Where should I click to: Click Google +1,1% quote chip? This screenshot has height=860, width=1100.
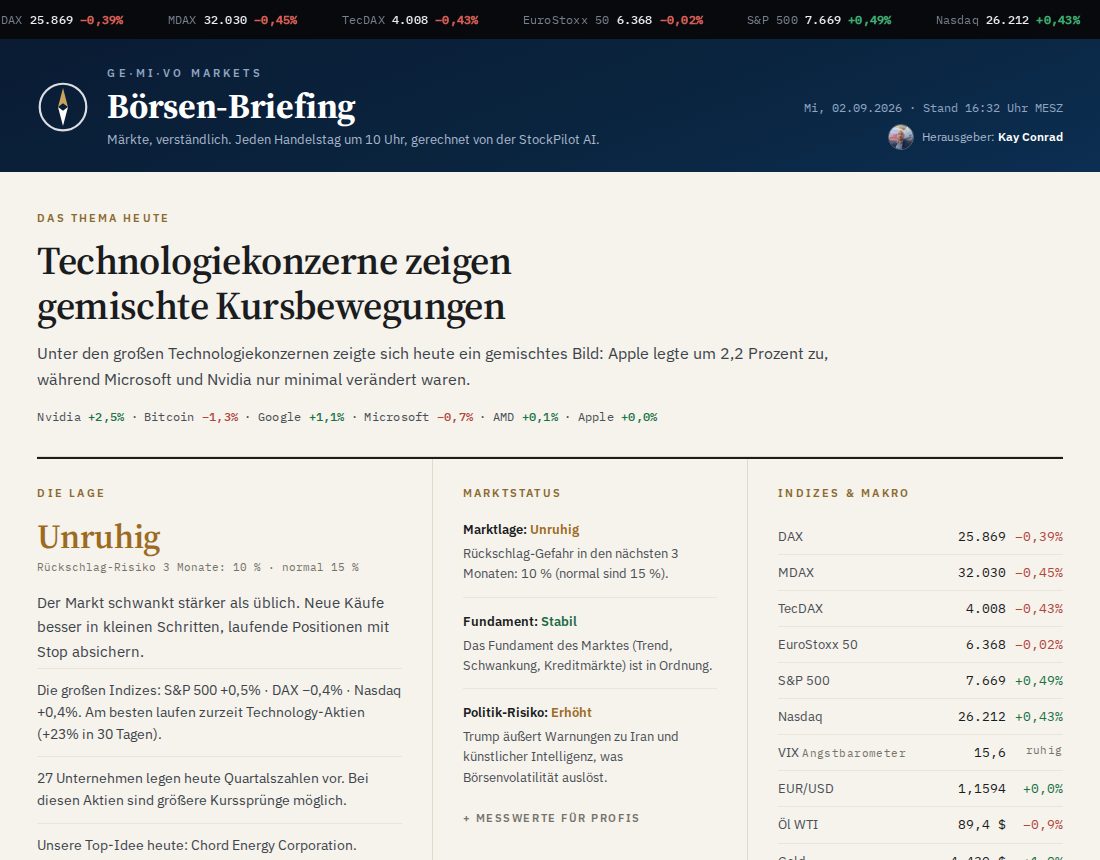pos(301,417)
